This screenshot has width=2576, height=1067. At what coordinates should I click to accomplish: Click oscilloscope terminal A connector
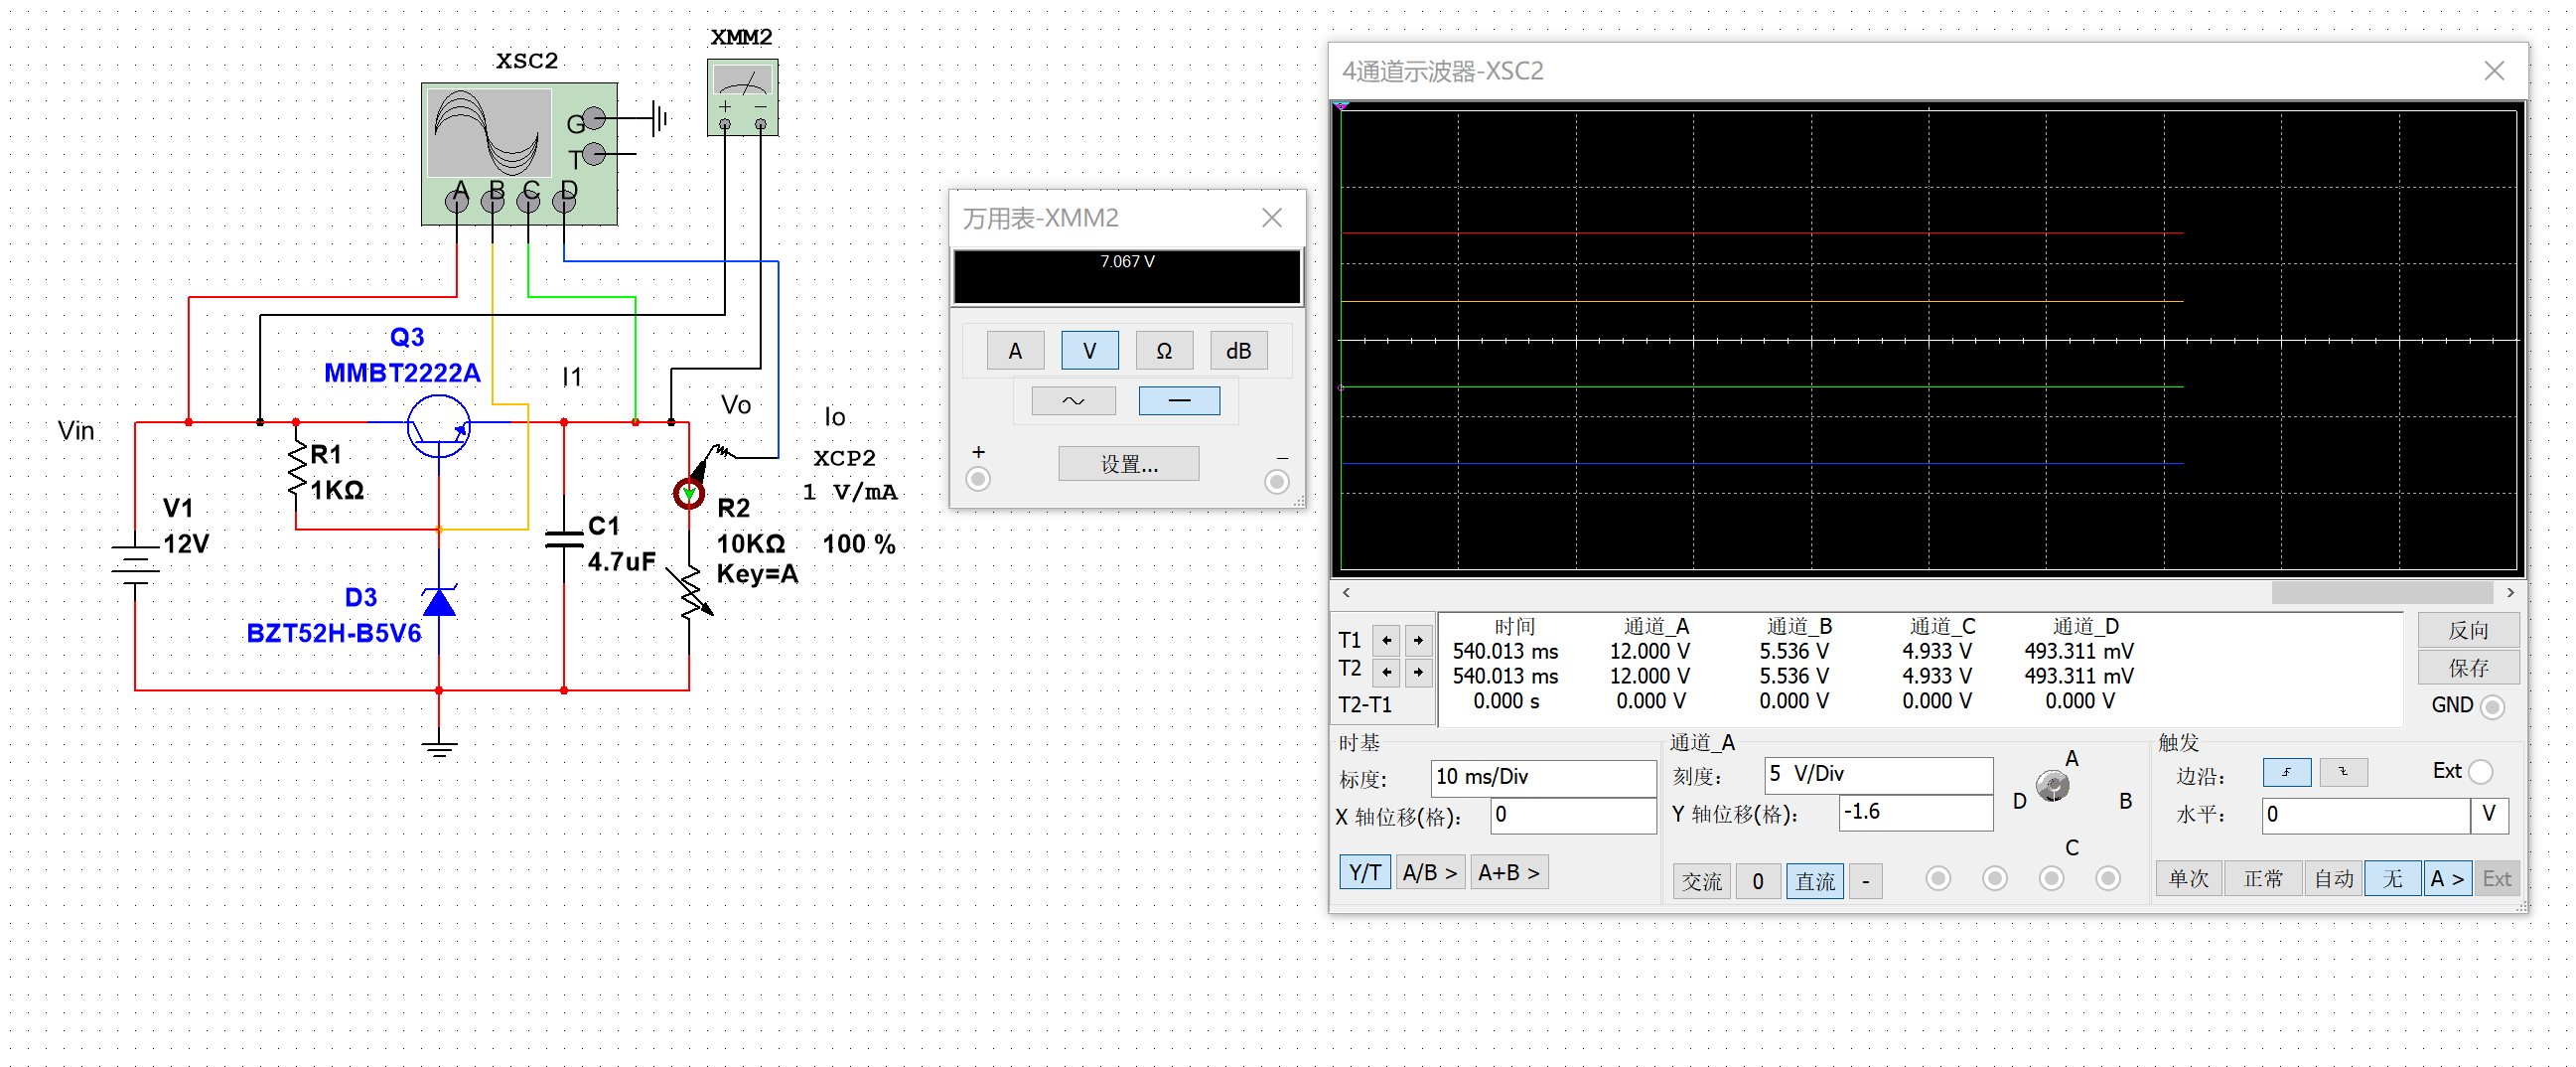point(457,201)
